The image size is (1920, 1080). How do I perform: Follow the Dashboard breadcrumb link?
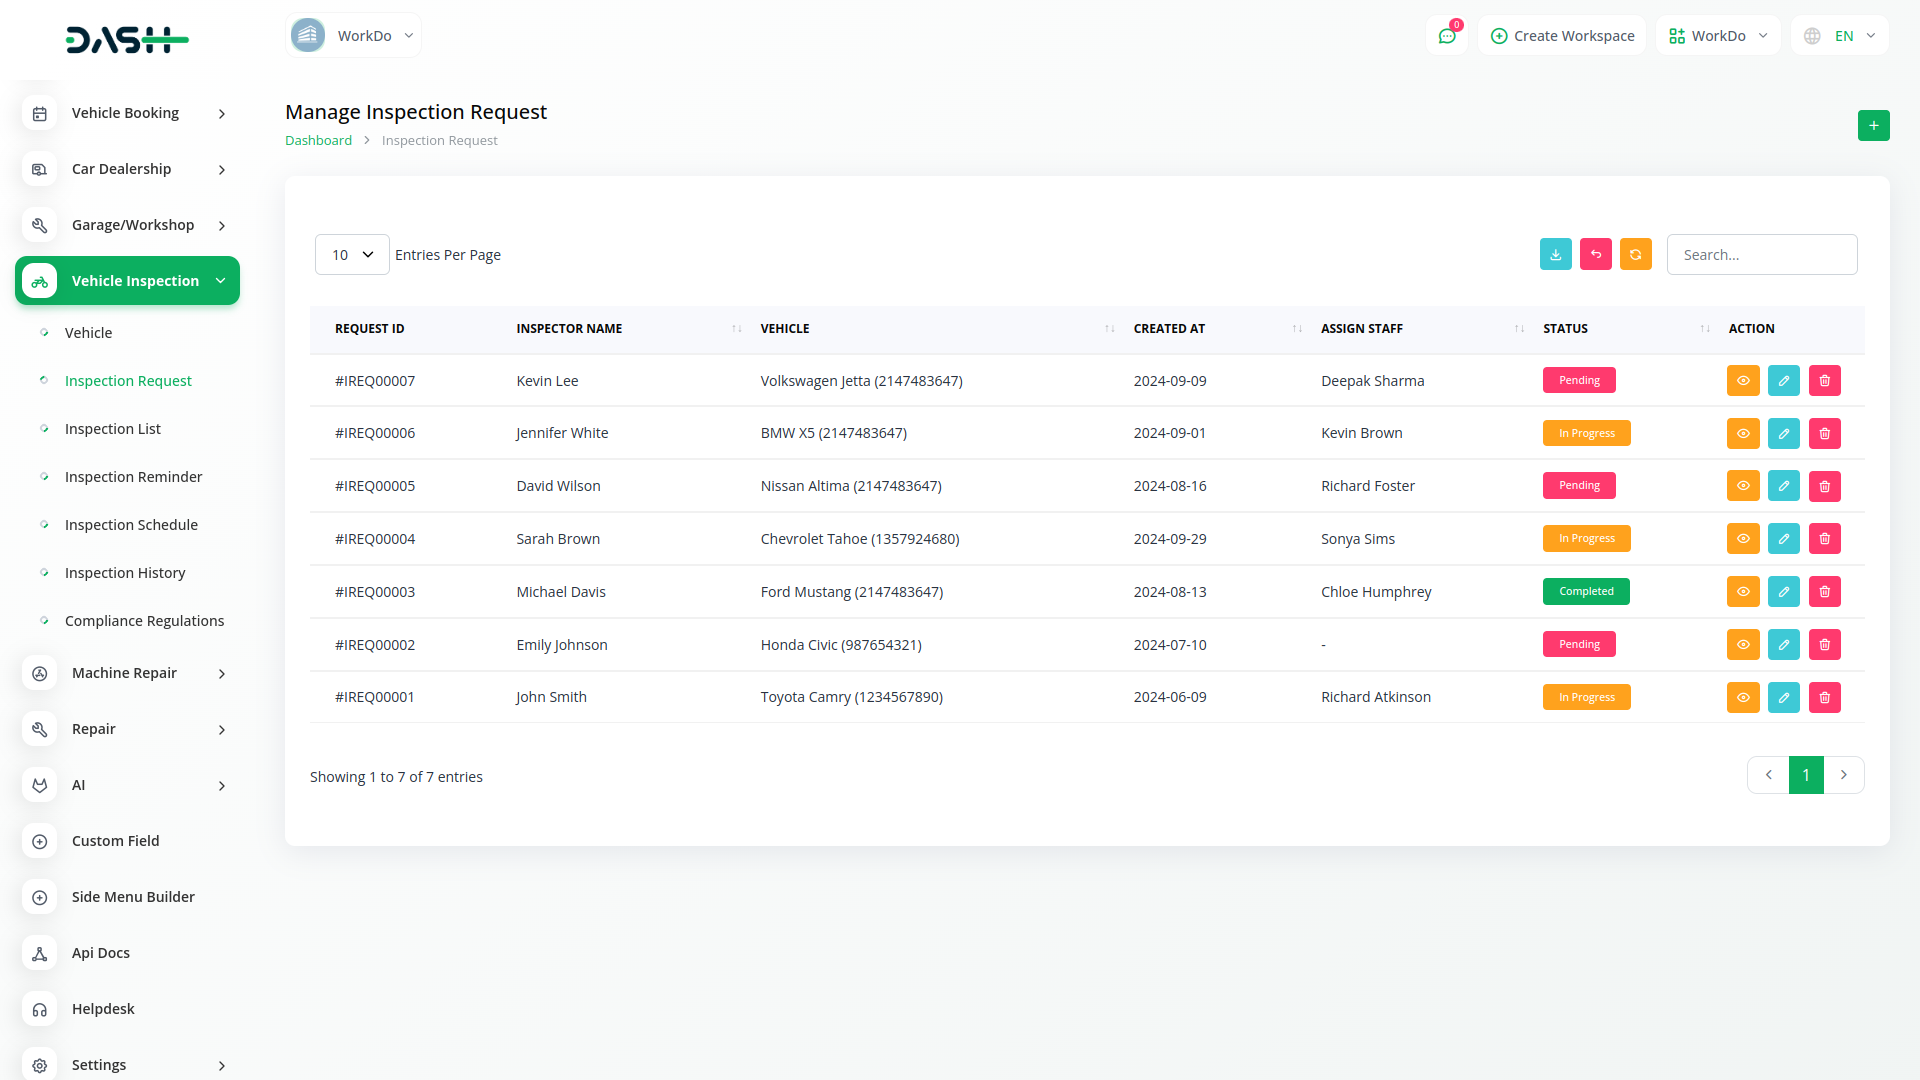318,141
